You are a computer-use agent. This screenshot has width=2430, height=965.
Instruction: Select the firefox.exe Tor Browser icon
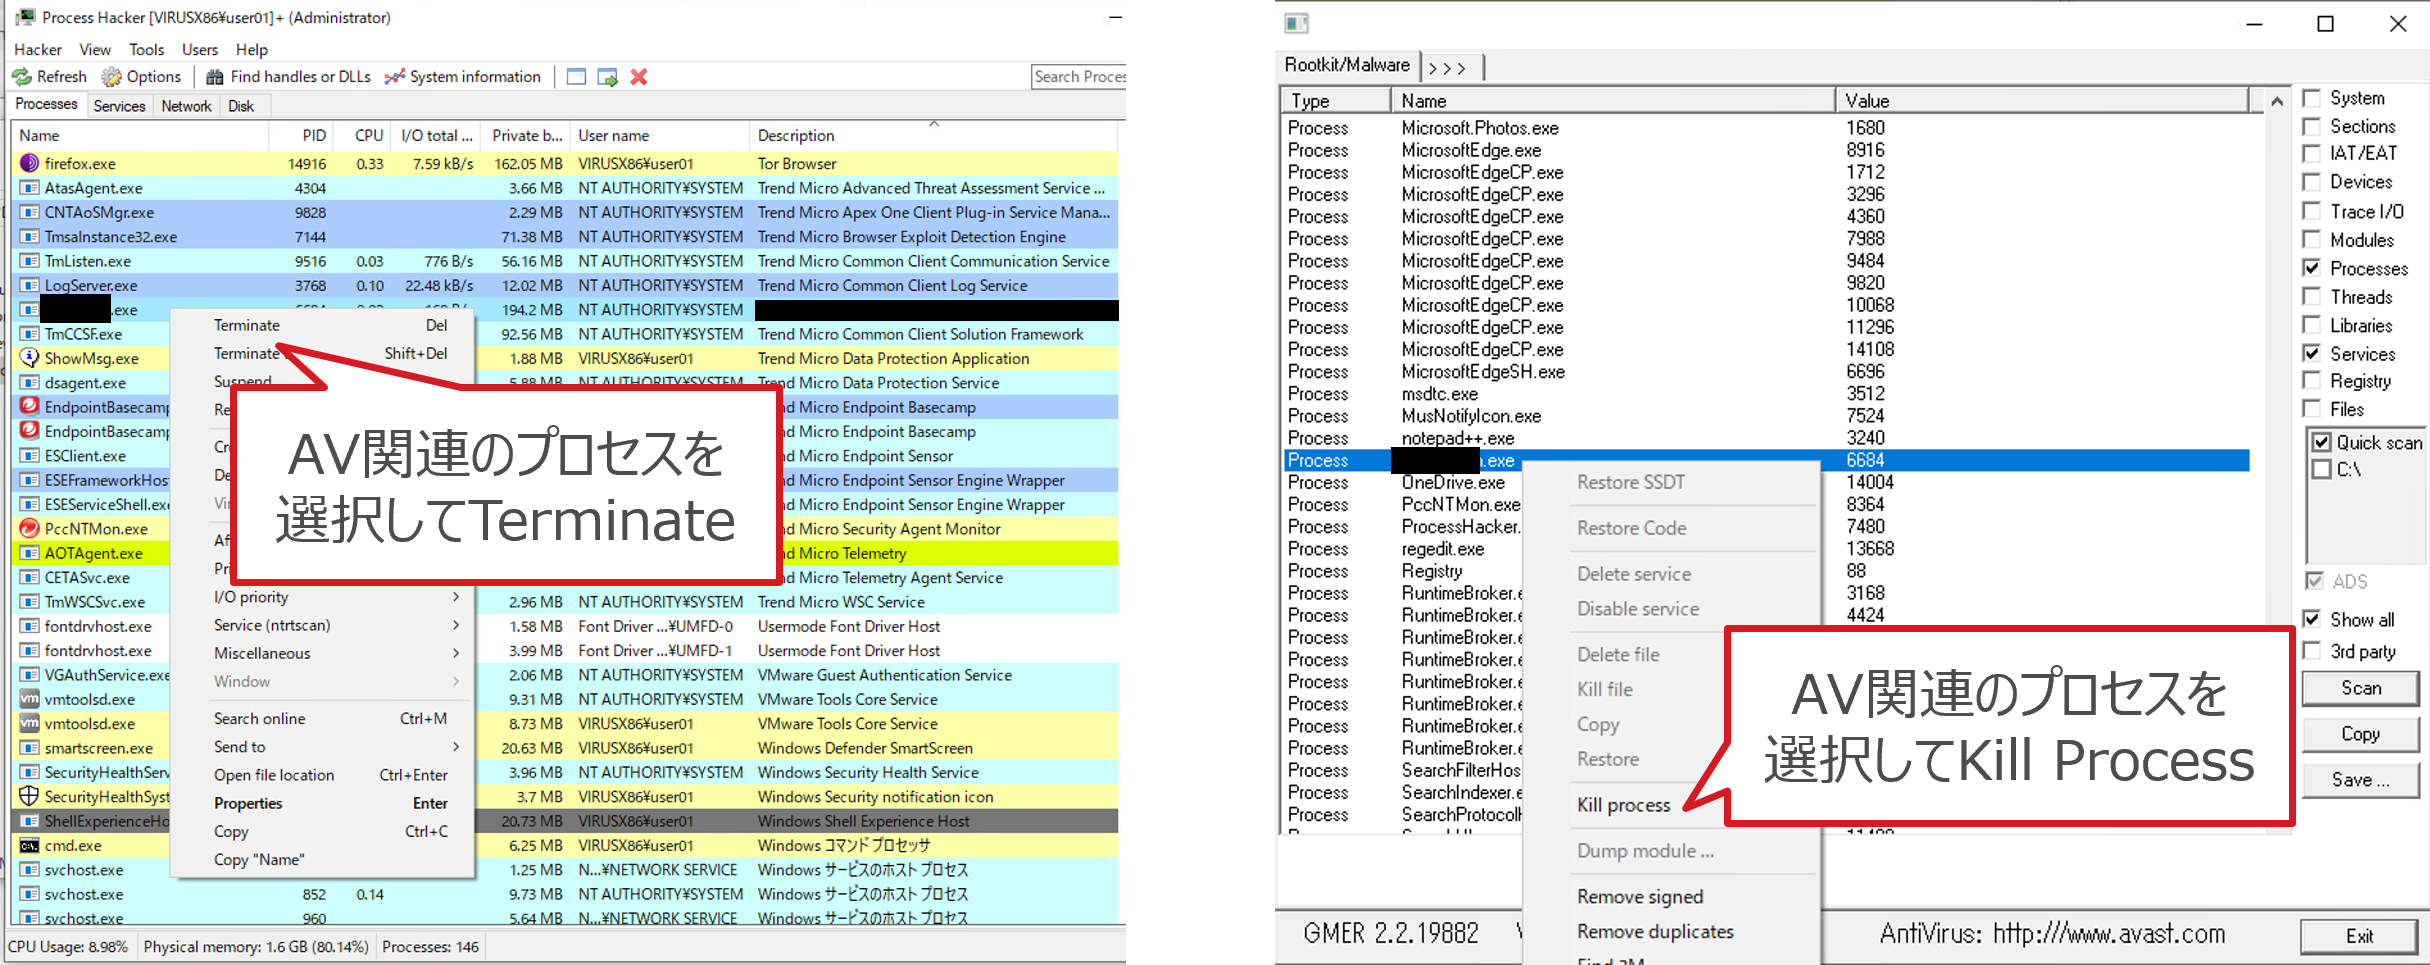point(29,164)
